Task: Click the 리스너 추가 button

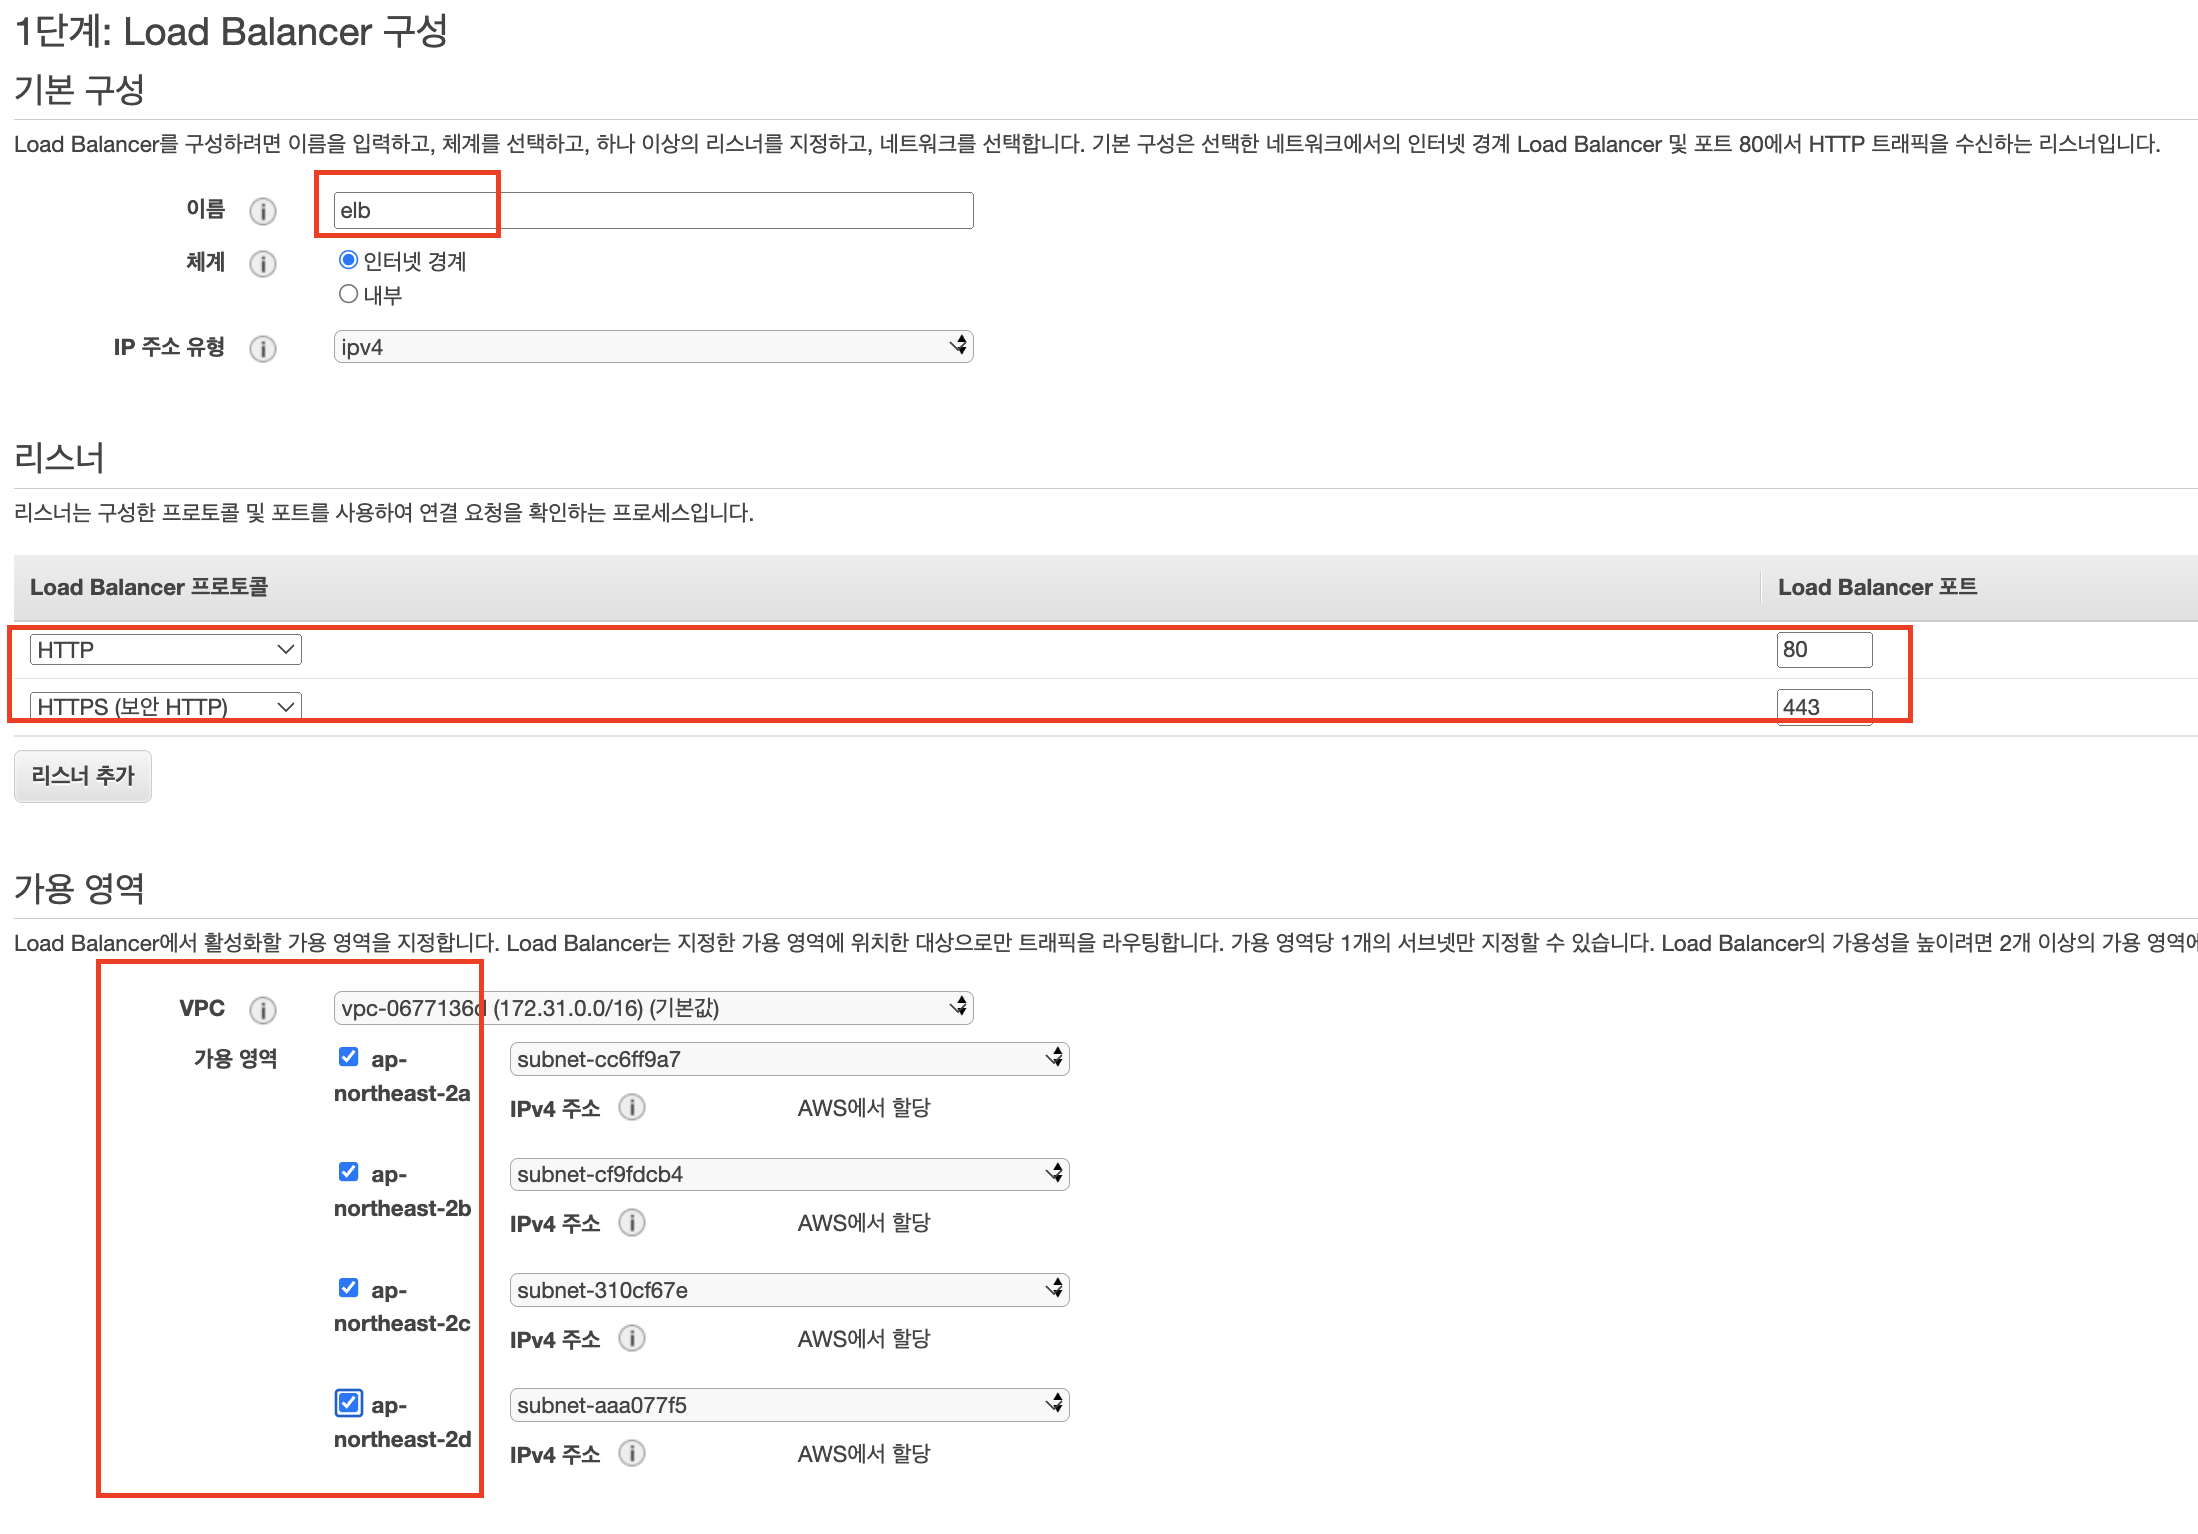Action: pyautogui.click(x=83, y=776)
